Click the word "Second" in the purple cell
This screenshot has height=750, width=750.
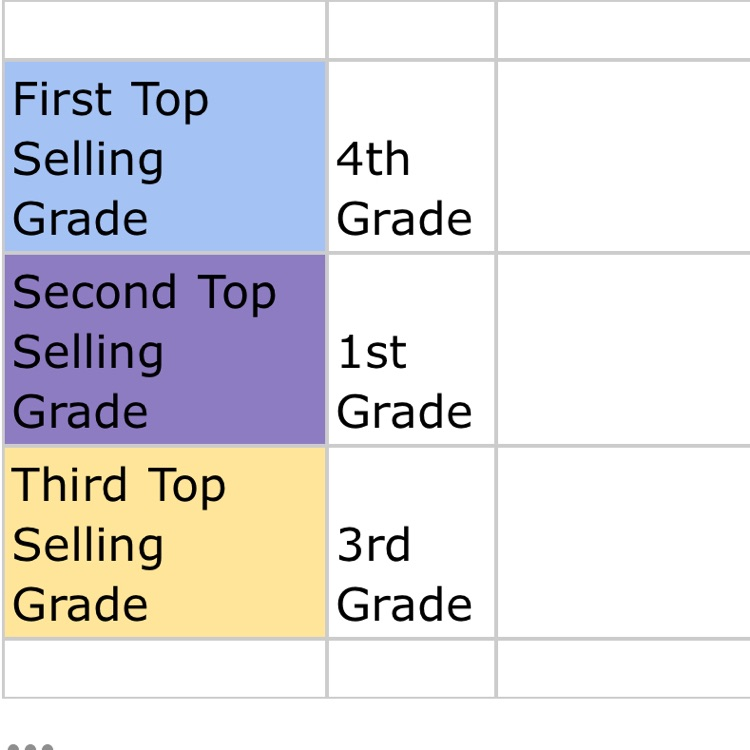pyautogui.click(x=94, y=292)
